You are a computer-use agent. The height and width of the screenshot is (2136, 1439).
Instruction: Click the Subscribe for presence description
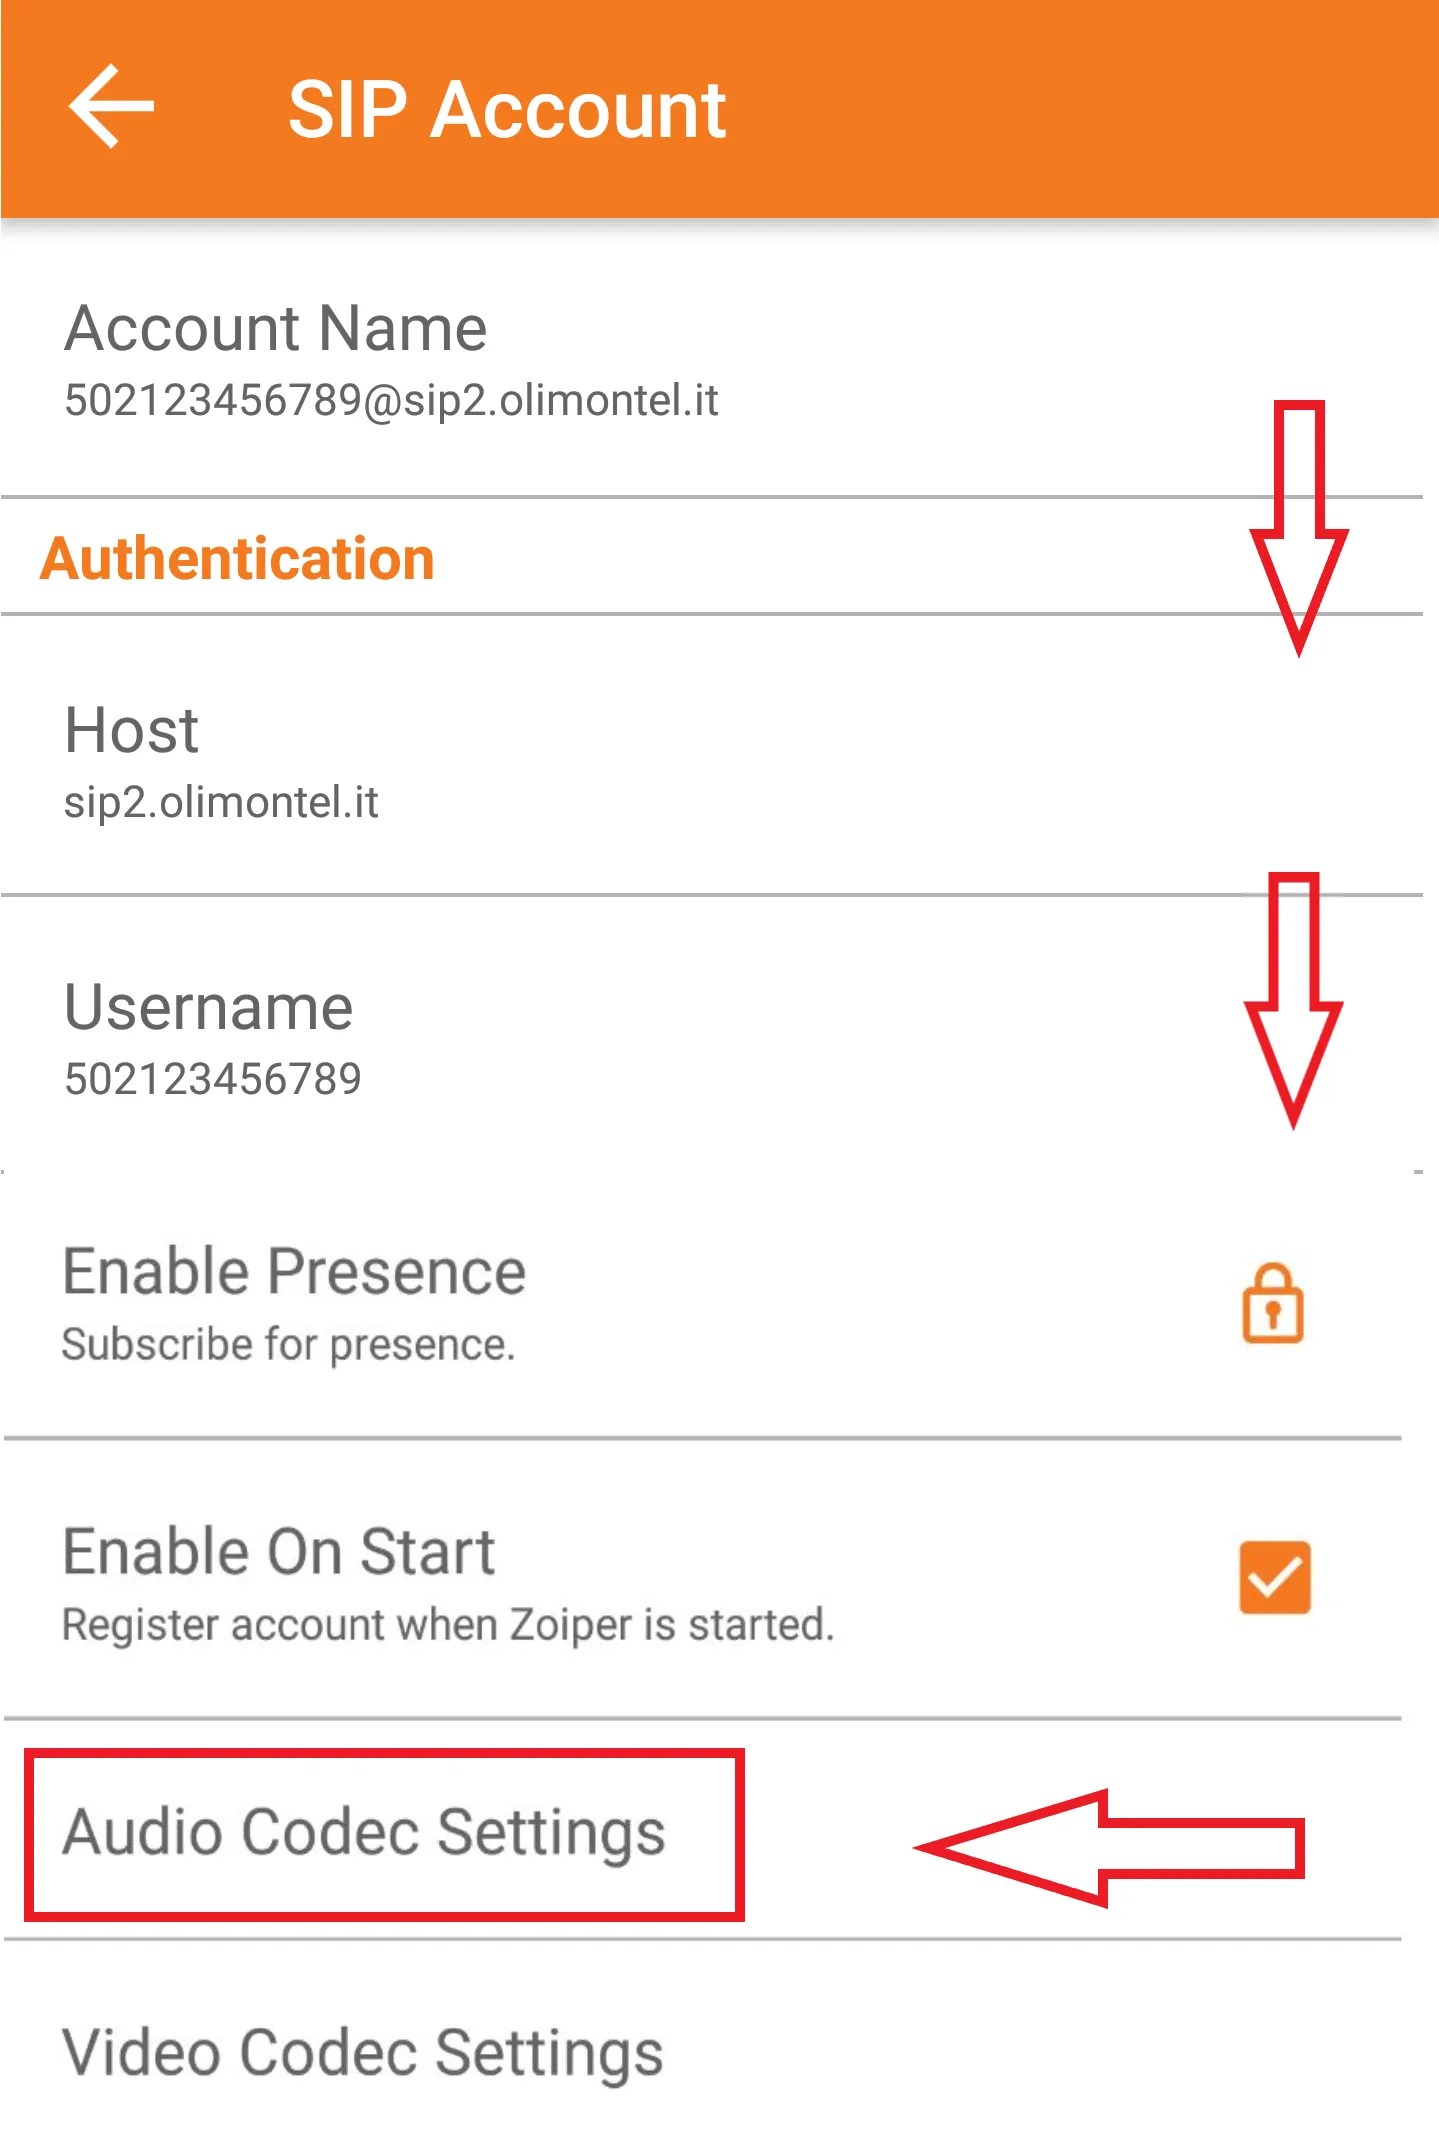(288, 1345)
